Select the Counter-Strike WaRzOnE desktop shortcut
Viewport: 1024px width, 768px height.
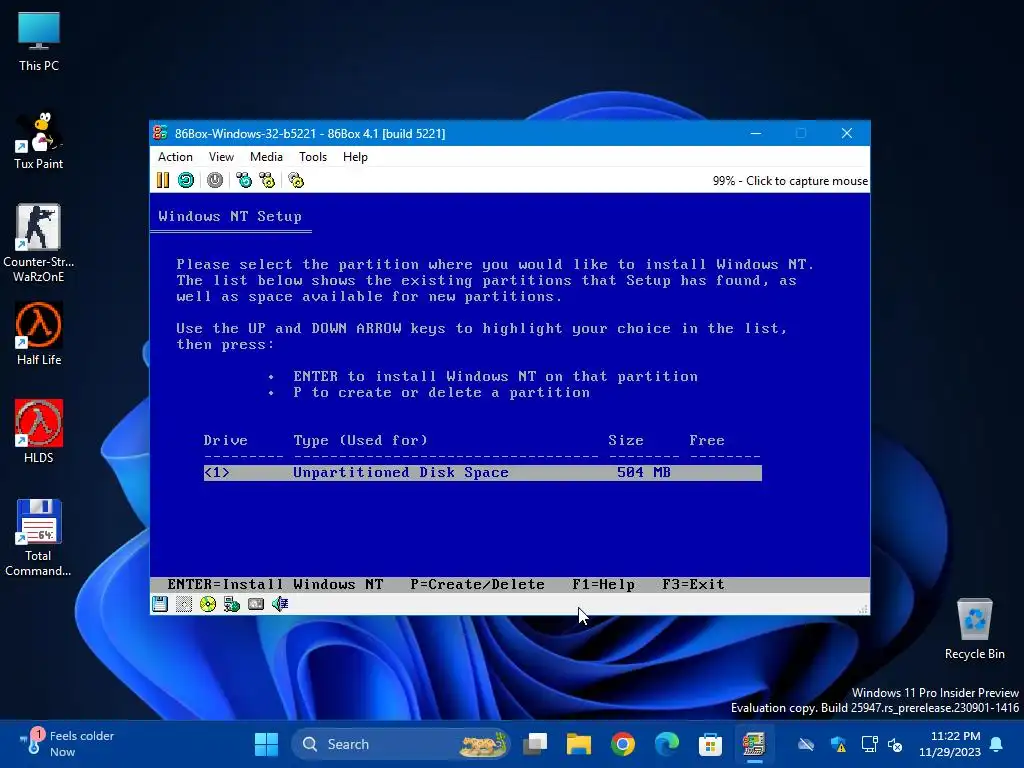[x=39, y=243]
